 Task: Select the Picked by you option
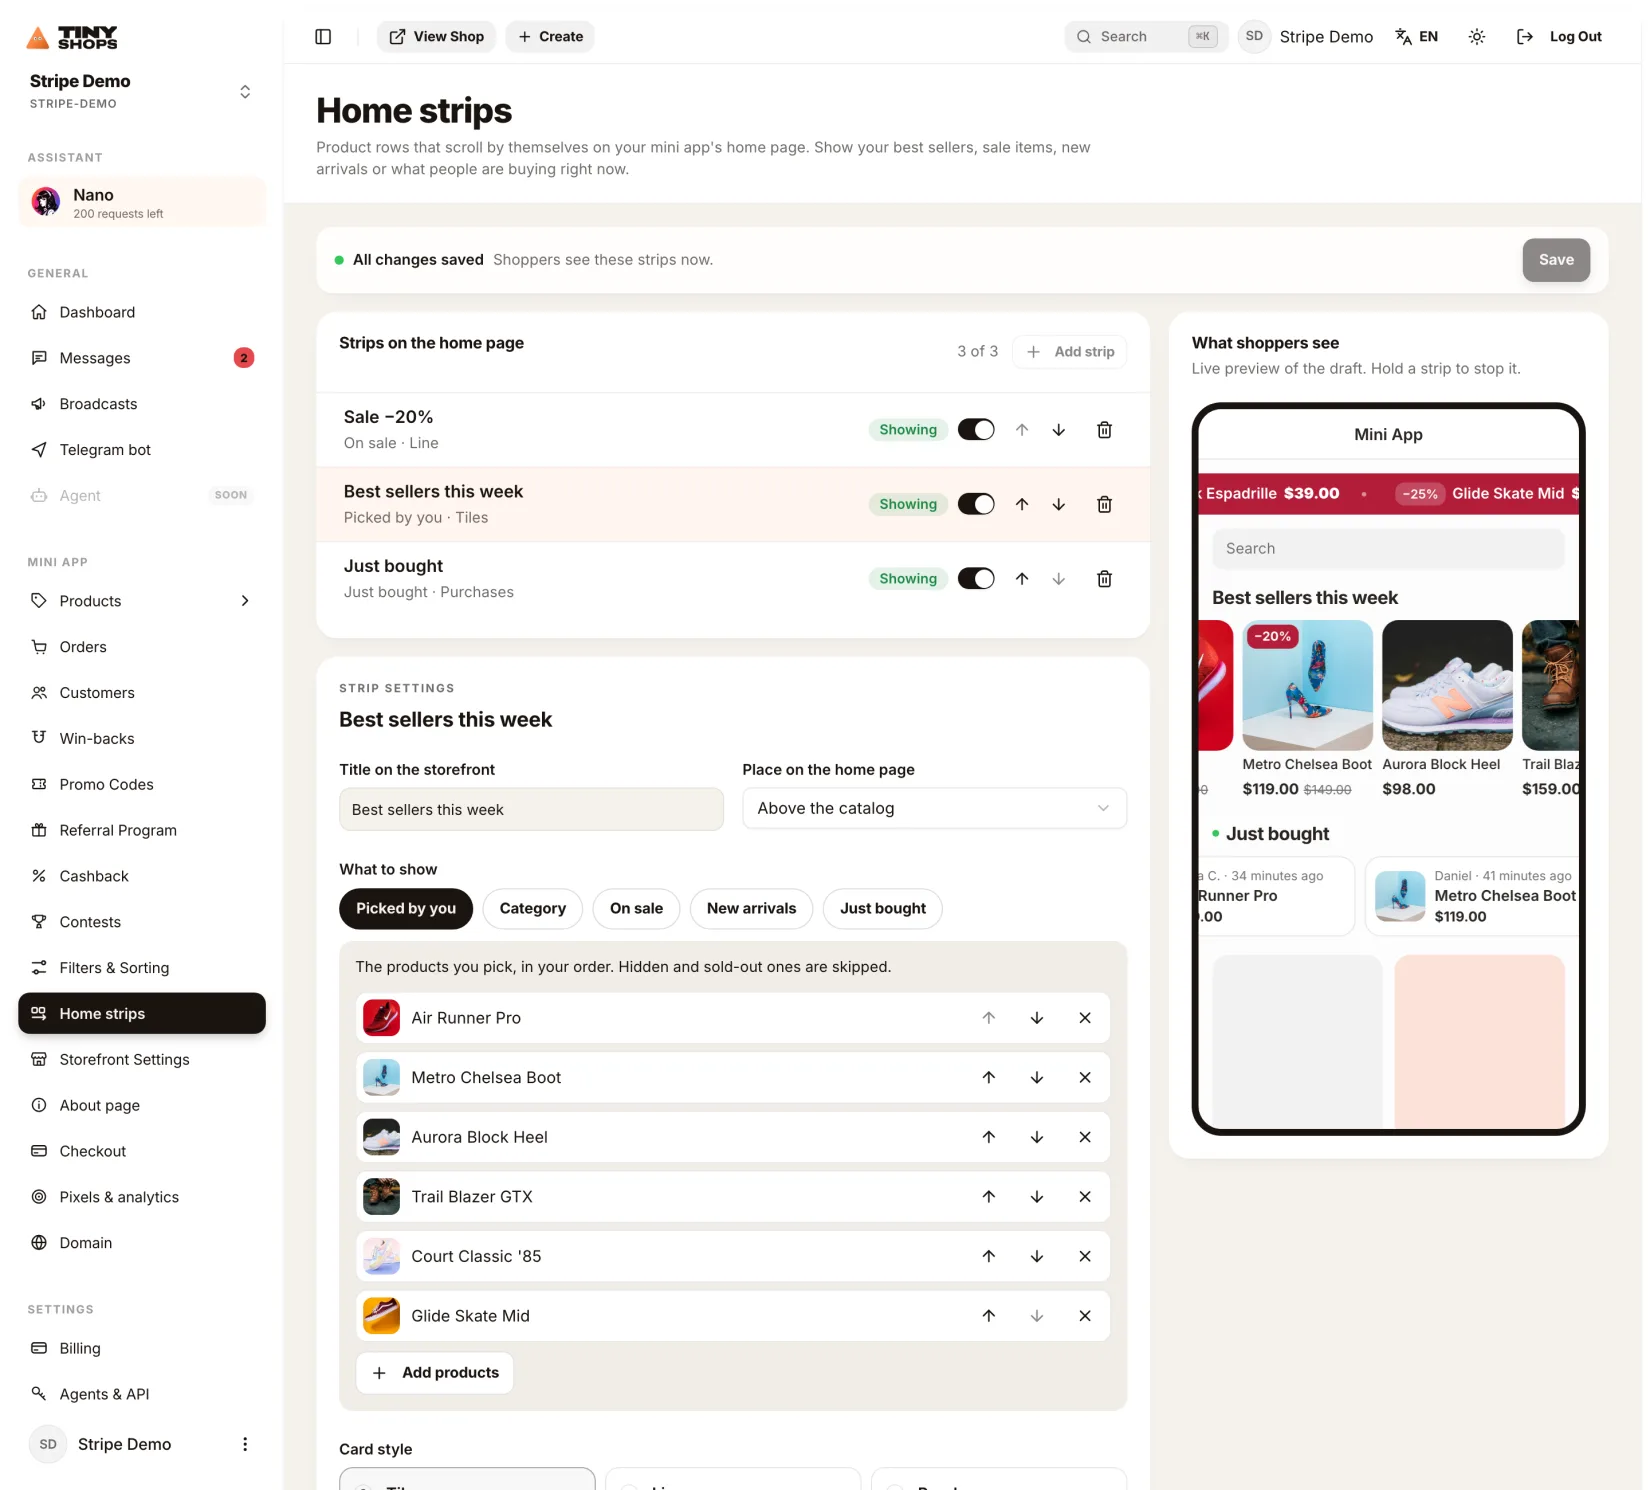coord(406,909)
